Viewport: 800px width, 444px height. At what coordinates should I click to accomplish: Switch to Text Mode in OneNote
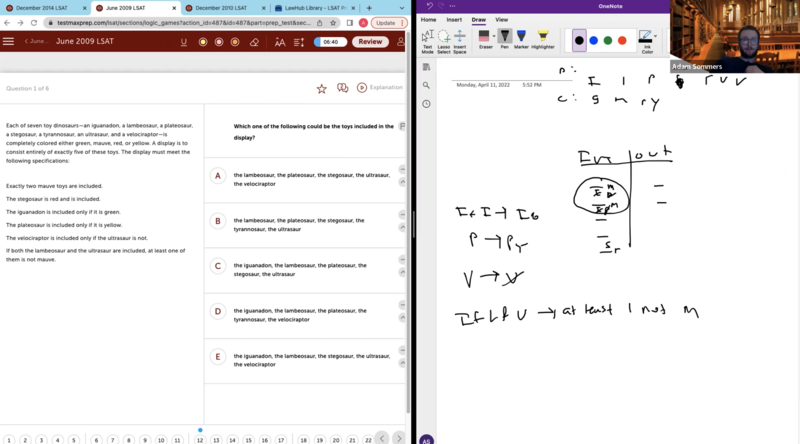coord(427,40)
